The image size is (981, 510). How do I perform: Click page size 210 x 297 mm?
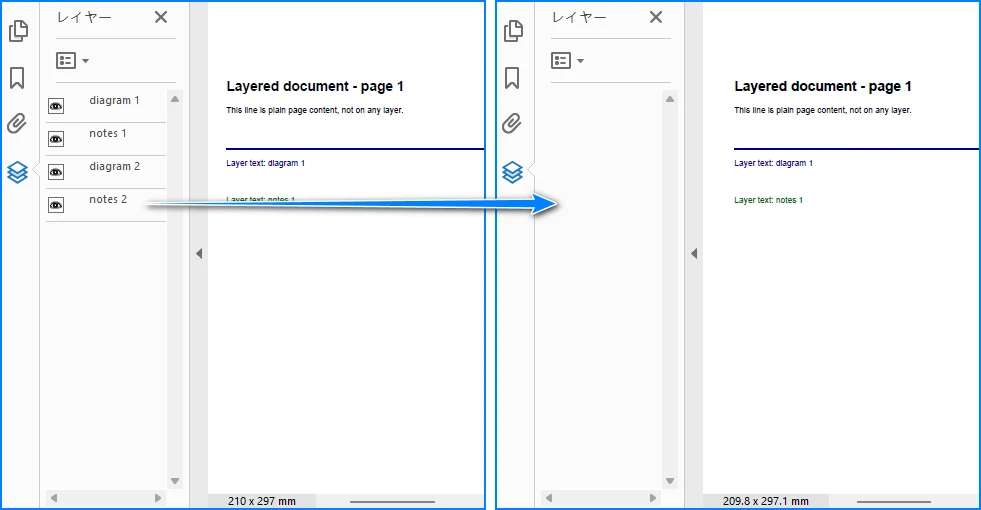(262, 501)
